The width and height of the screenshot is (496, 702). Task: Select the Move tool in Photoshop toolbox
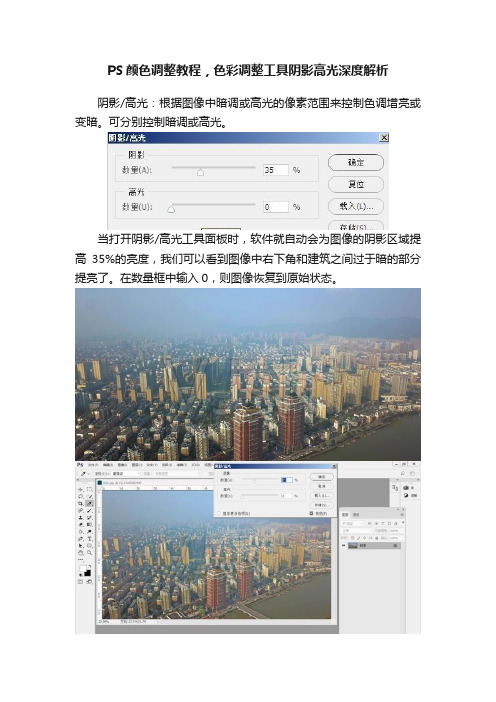81,490
